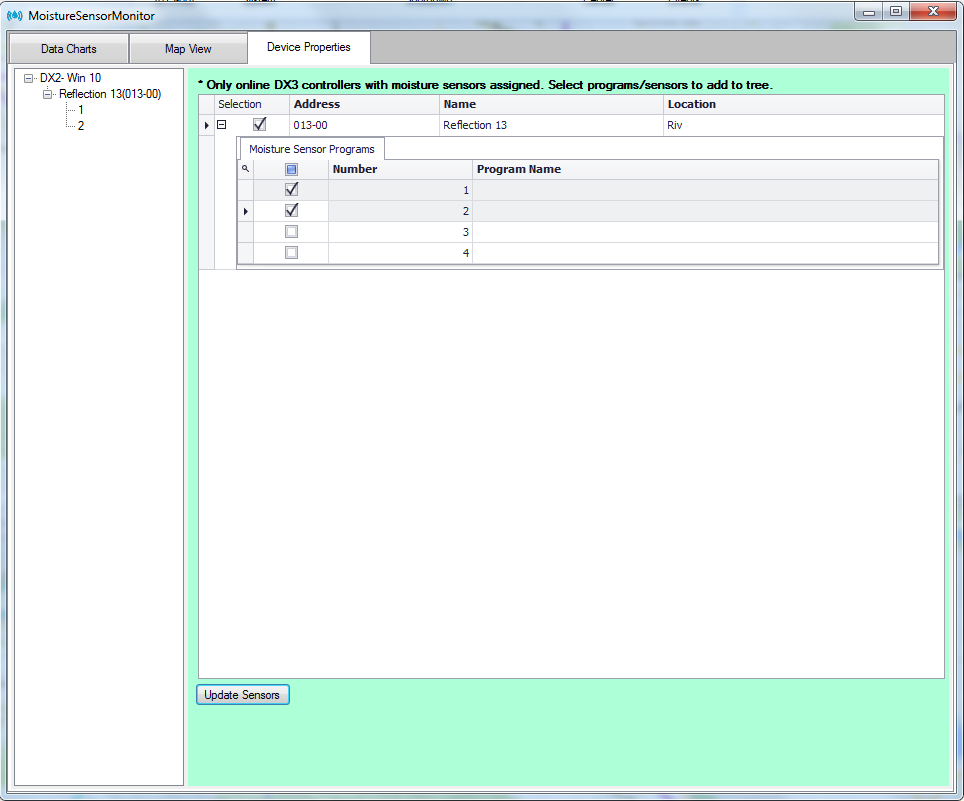
Task: Uncheck program 2 checkbox
Action: coord(291,210)
